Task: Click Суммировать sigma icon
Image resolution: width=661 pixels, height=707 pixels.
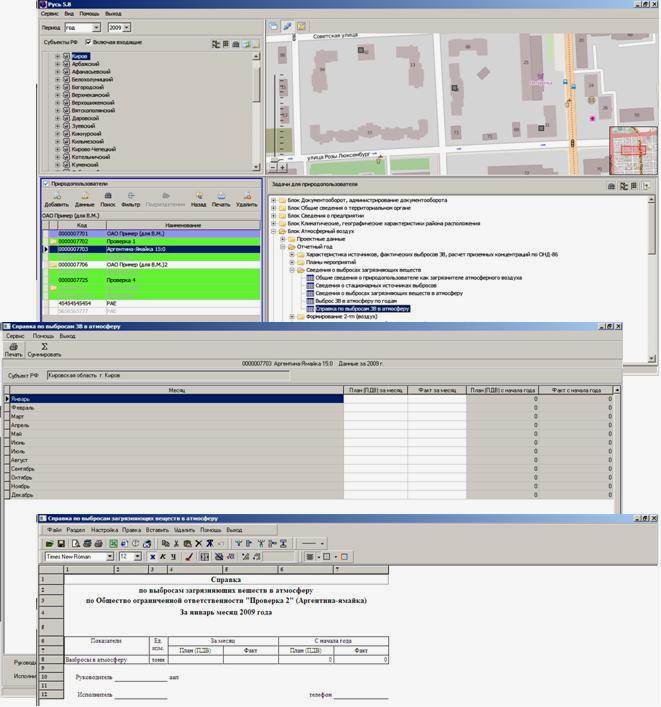Action: 44,349
